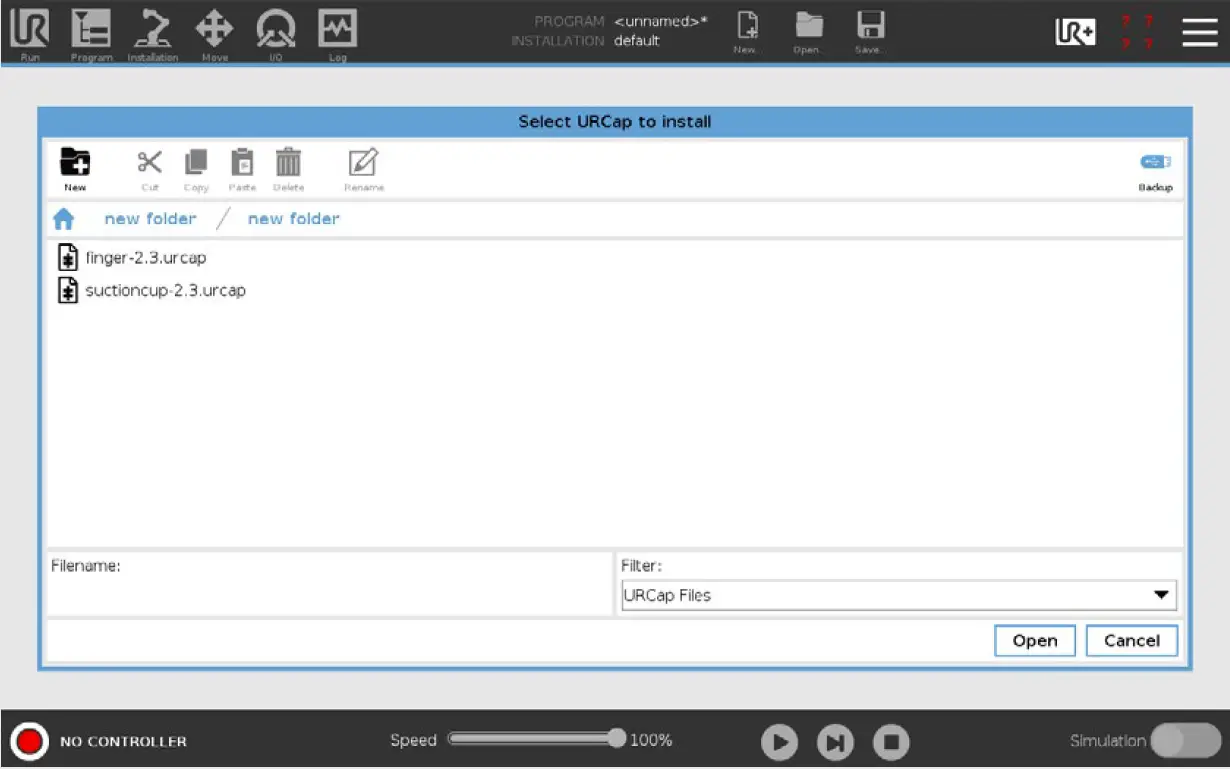Create a new program with New icon
Screen dimensions: 1230x769
[x=746, y=32]
